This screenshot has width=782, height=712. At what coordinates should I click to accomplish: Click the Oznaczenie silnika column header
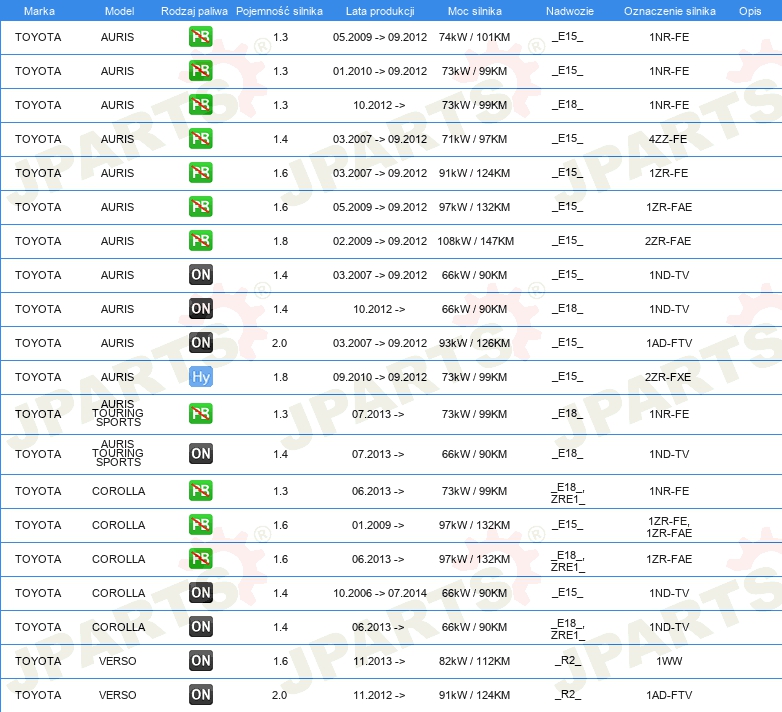(669, 11)
